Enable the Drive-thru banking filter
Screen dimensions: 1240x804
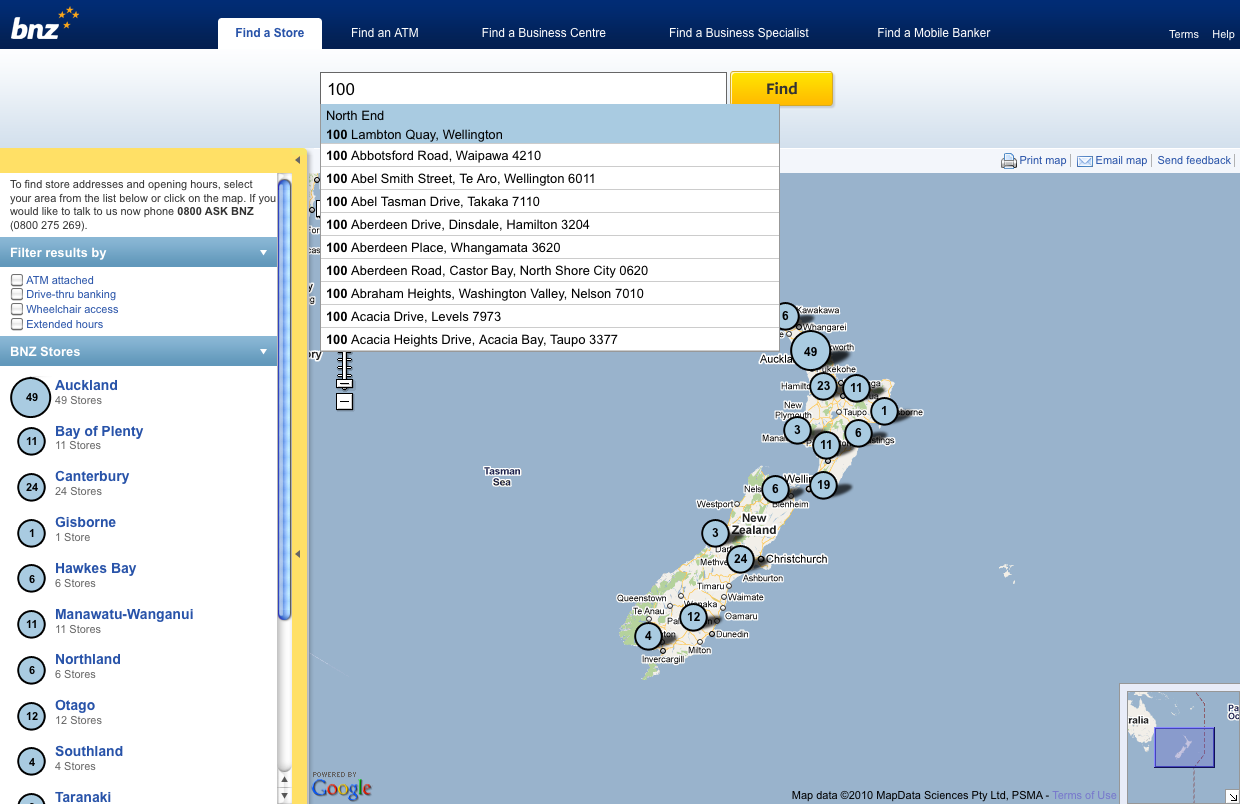(x=17, y=294)
